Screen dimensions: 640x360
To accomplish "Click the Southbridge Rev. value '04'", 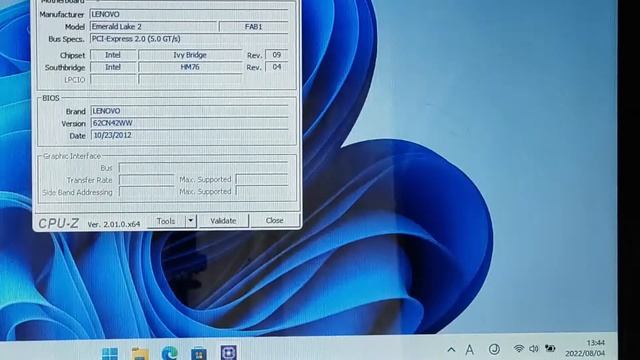I will click(277, 67).
